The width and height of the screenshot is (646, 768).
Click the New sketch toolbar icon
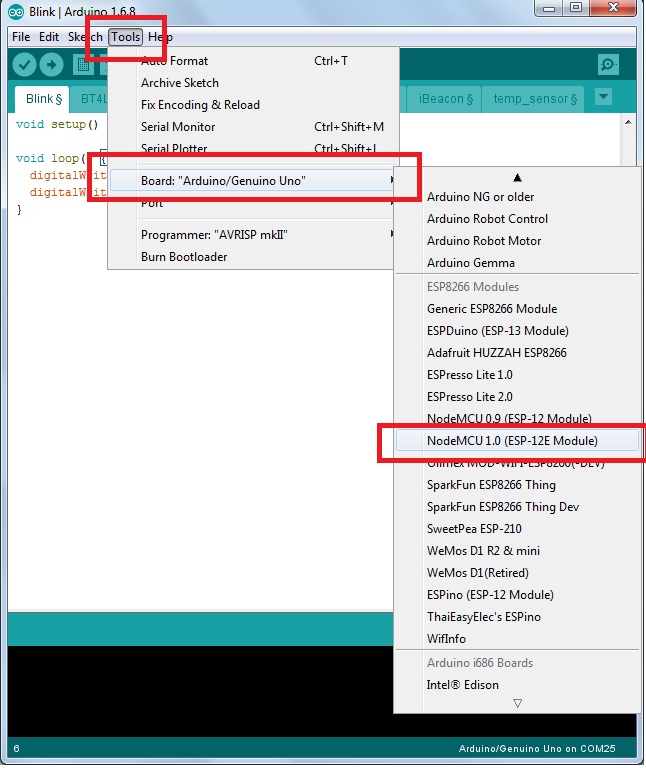click(83, 64)
